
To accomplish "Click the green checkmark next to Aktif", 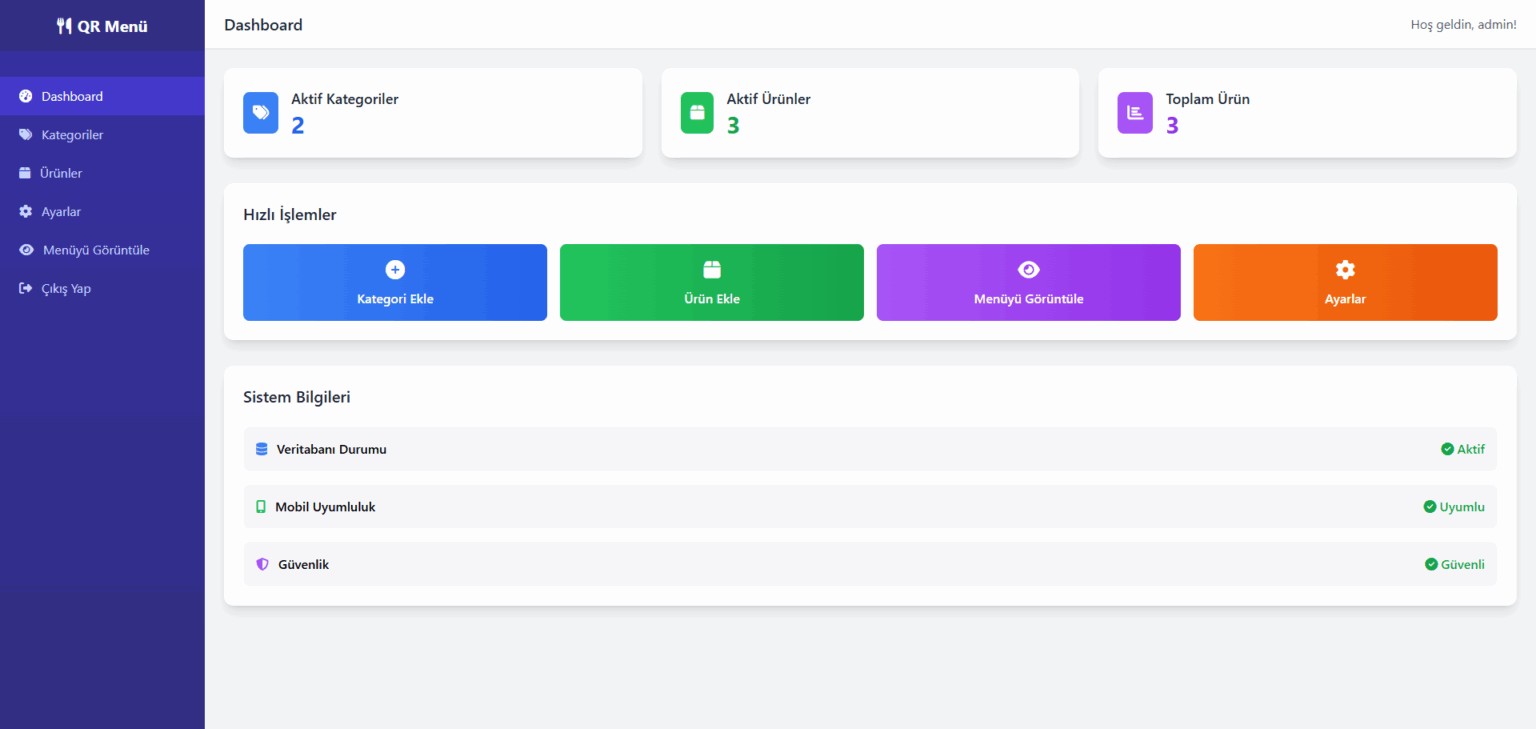I will point(1447,449).
